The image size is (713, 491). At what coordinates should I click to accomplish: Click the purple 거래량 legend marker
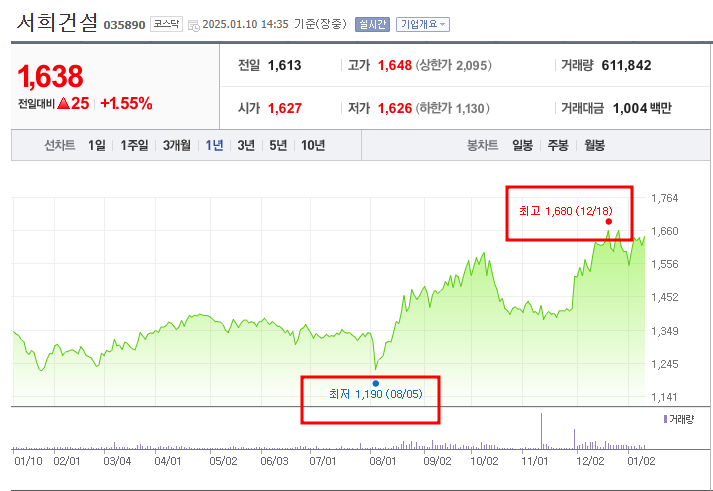[665, 419]
